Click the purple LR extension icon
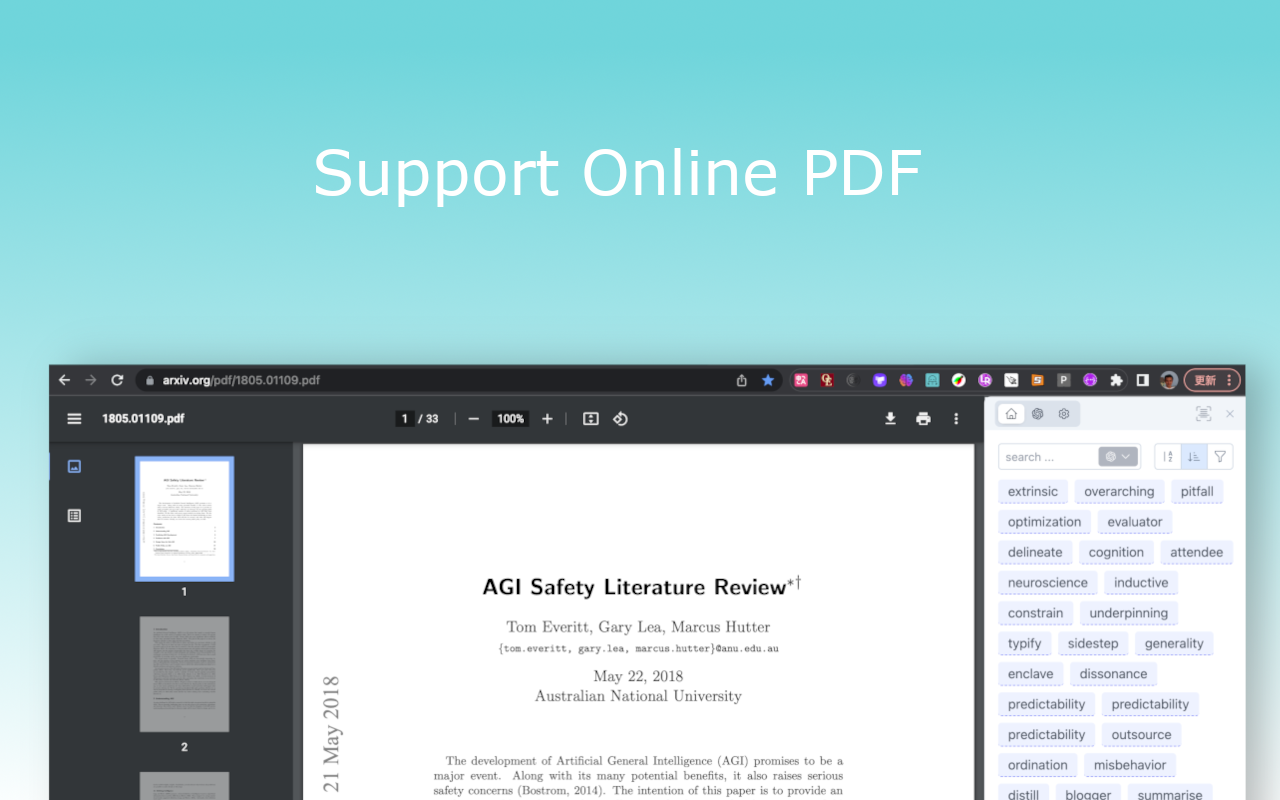 [x=985, y=380]
